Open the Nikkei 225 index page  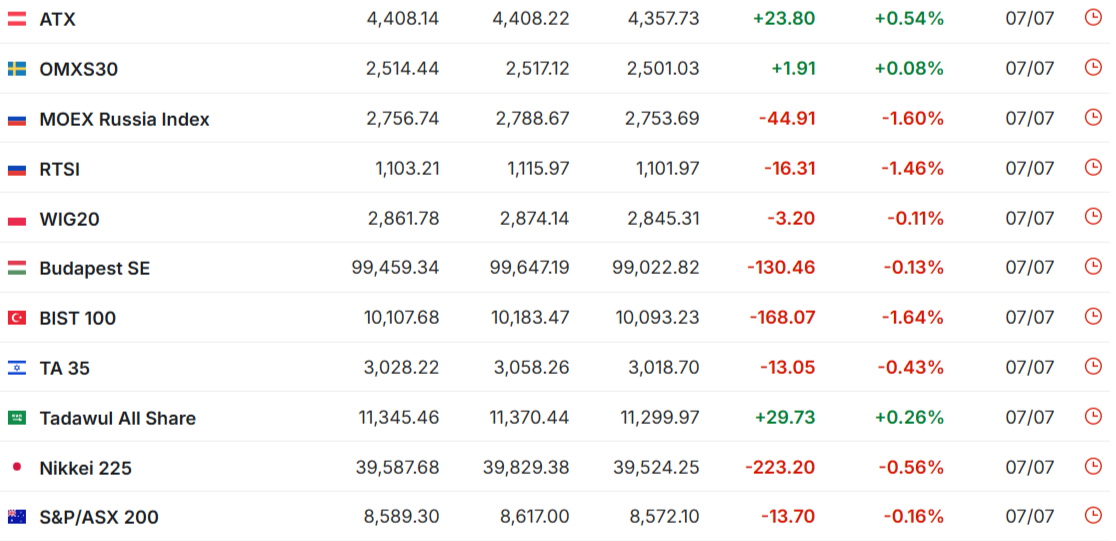tap(85, 468)
